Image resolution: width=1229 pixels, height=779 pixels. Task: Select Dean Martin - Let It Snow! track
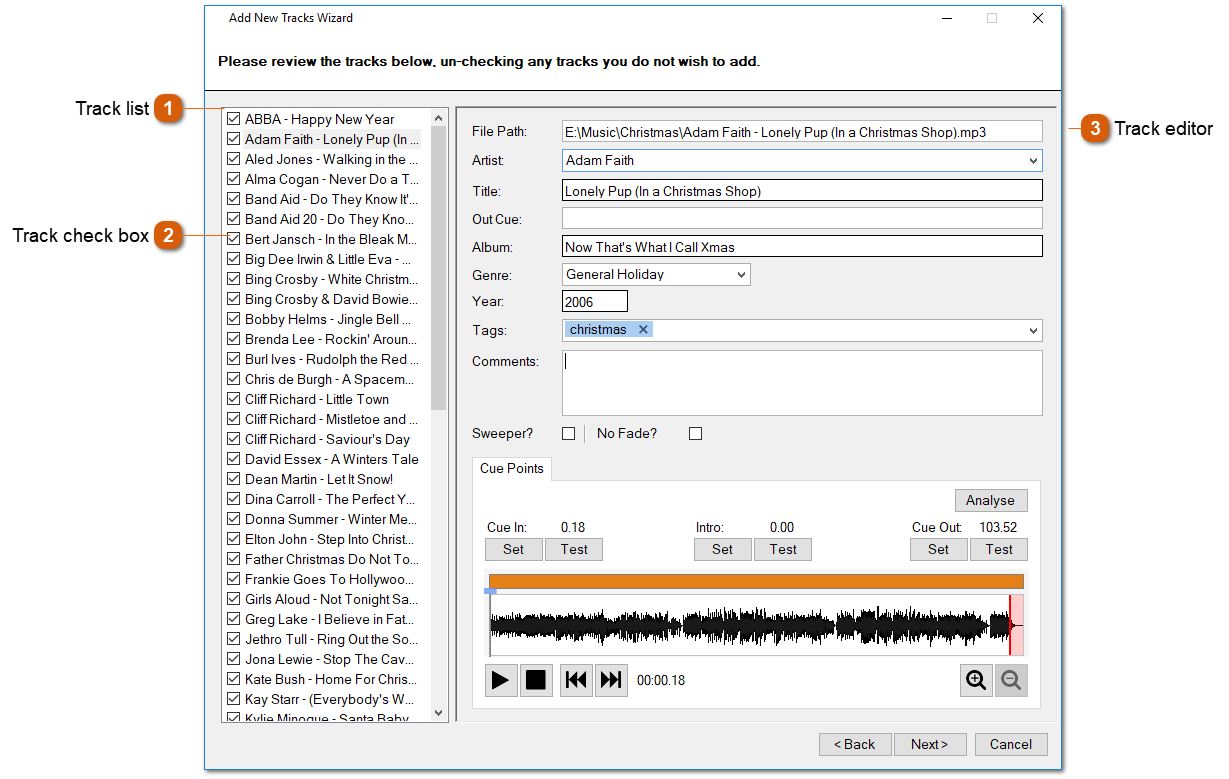tap(319, 479)
